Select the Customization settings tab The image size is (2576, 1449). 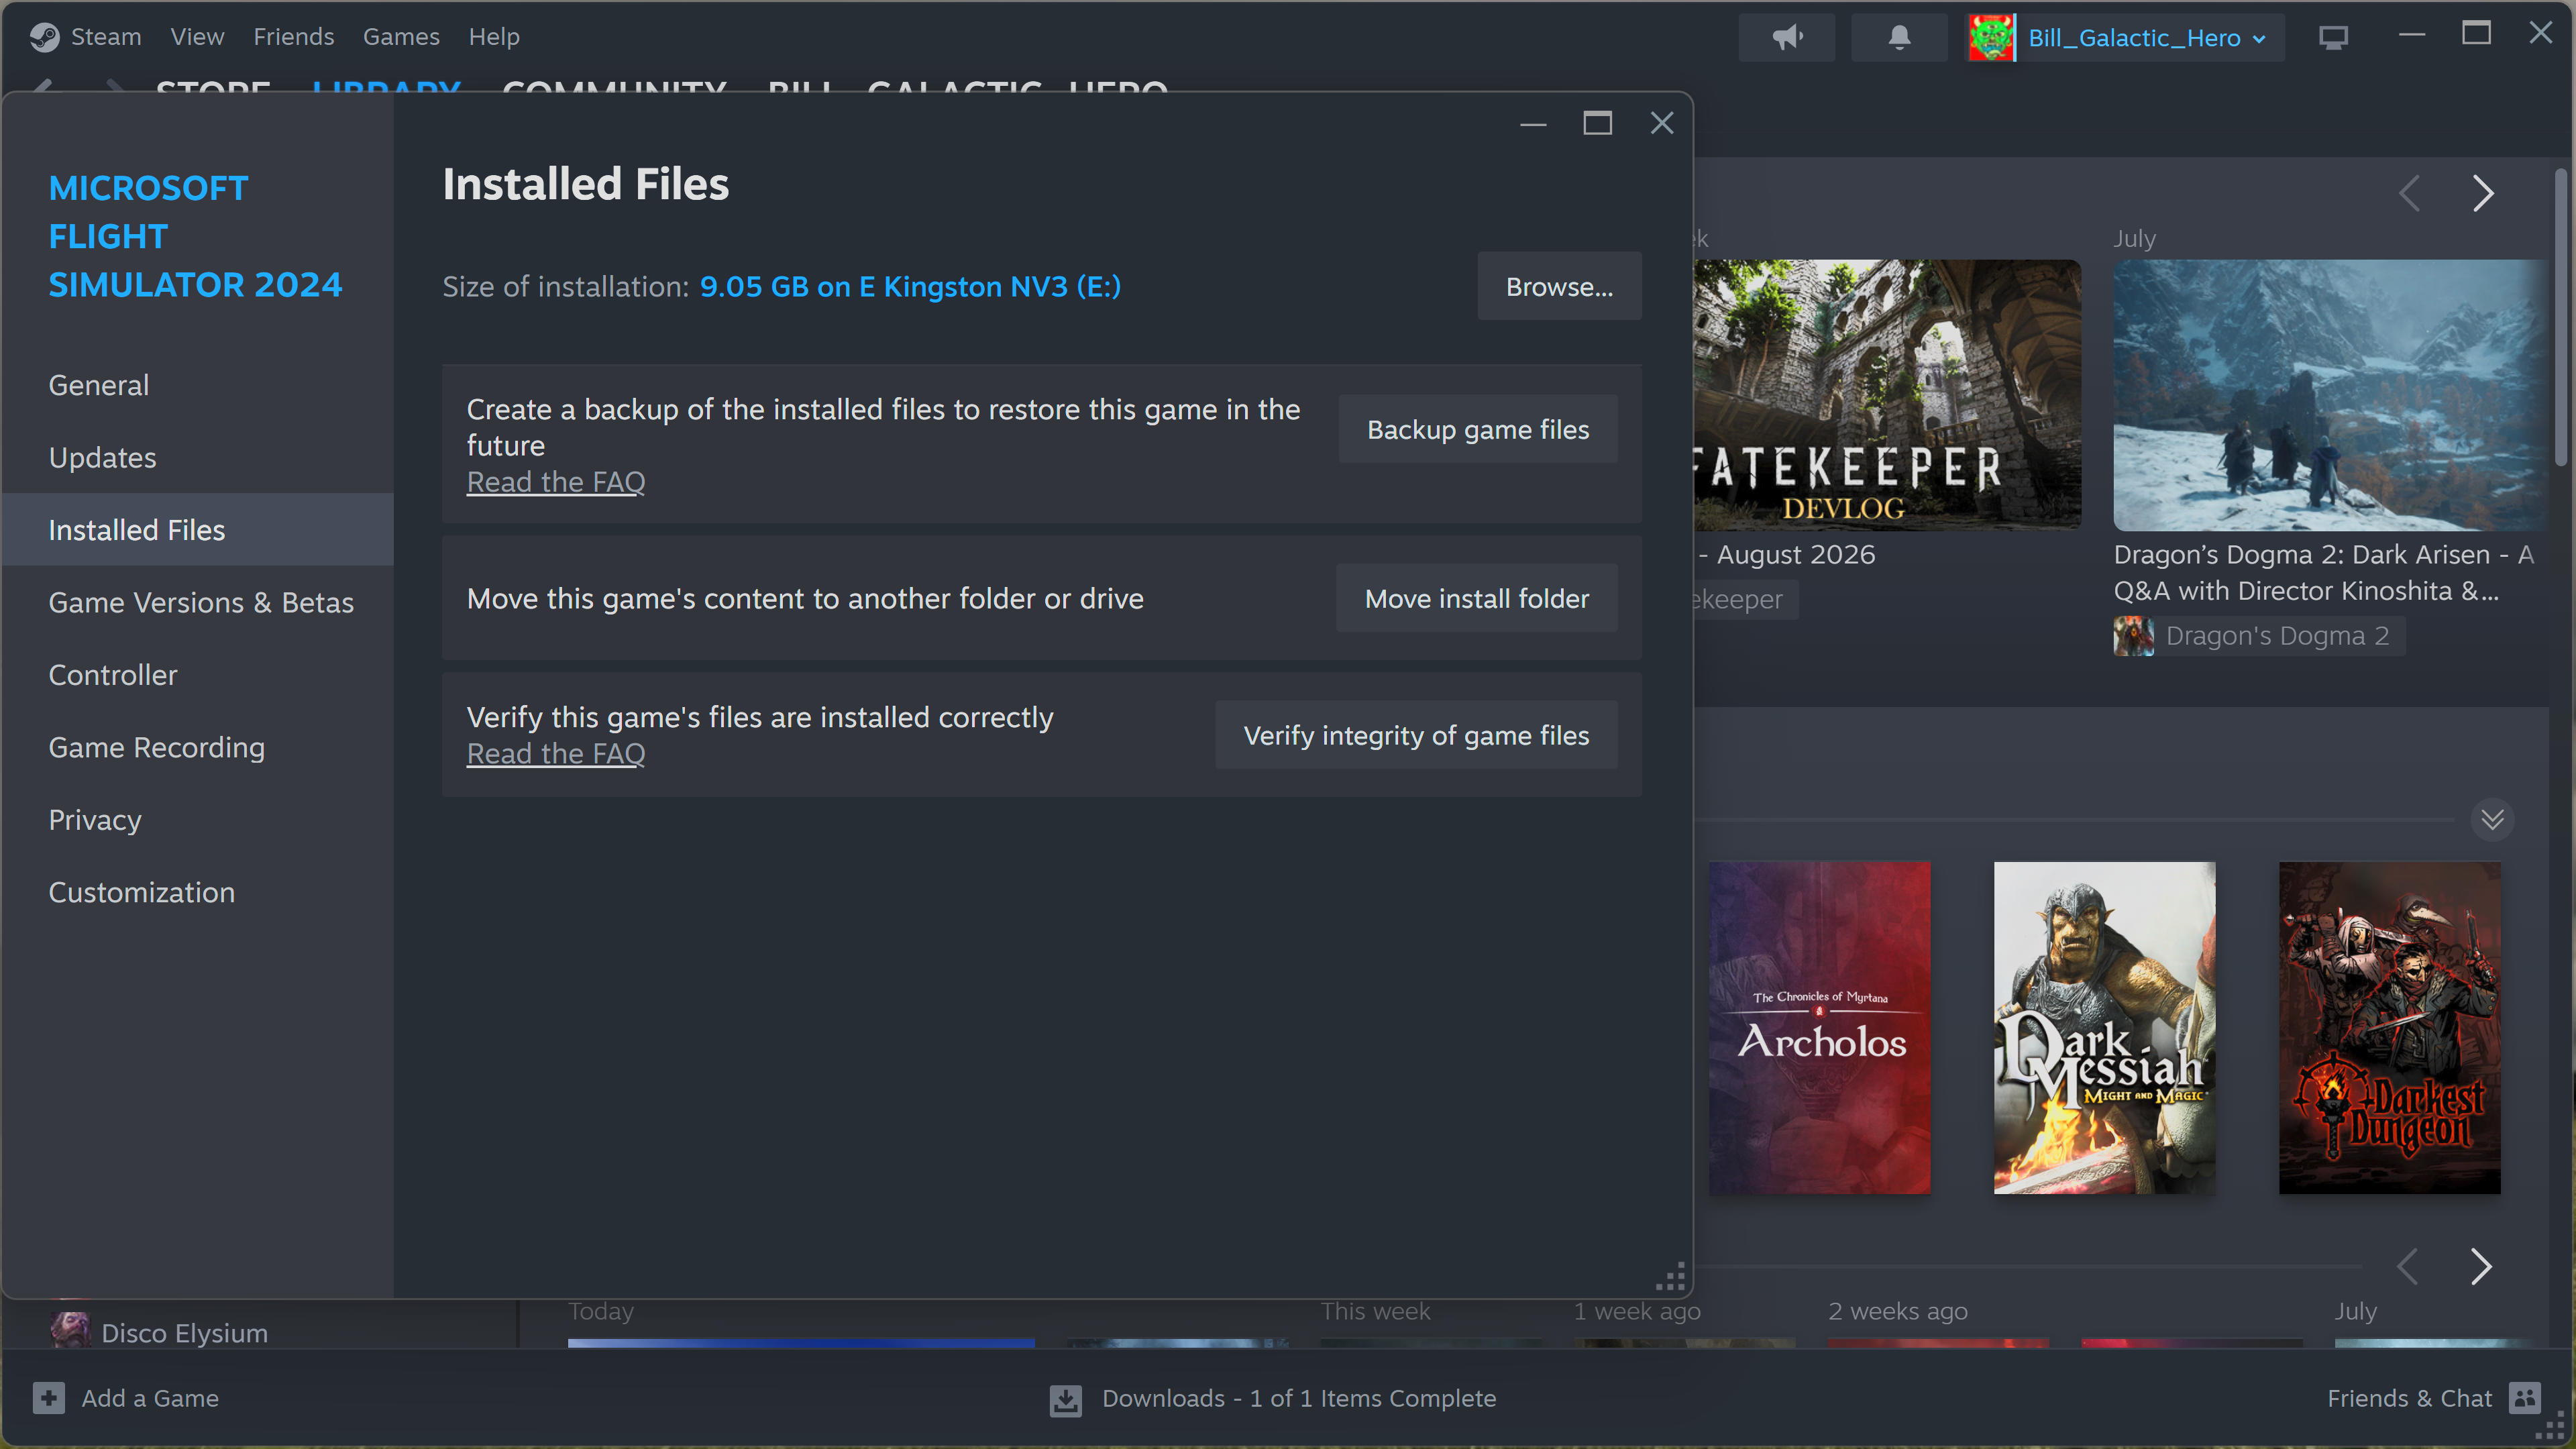pos(198,892)
